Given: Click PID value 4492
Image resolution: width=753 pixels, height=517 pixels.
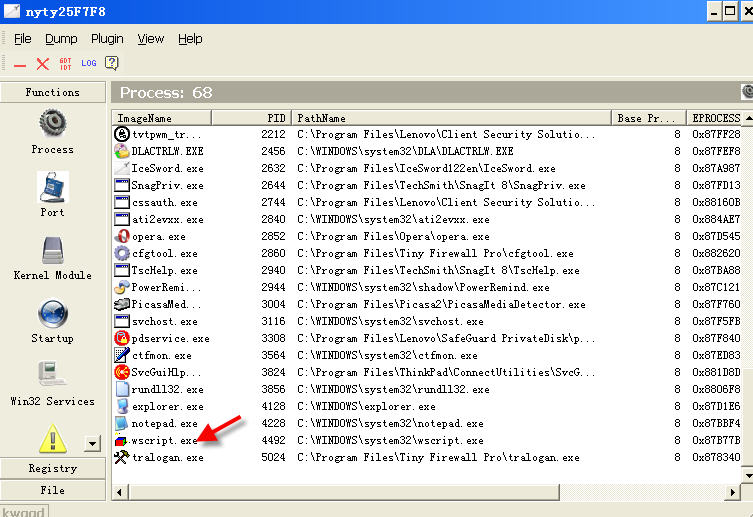Looking at the screenshot, I should pyautogui.click(x=273, y=440).
